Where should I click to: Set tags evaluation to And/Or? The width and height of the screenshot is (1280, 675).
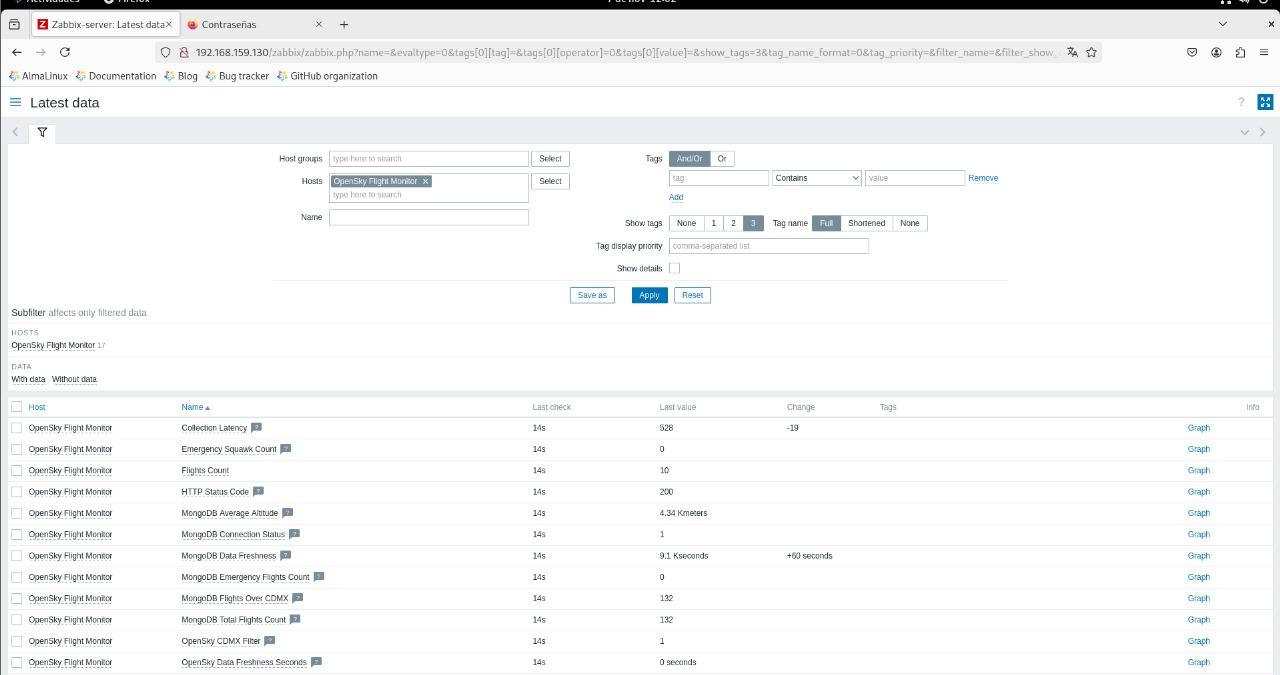(x=689, y=158)
